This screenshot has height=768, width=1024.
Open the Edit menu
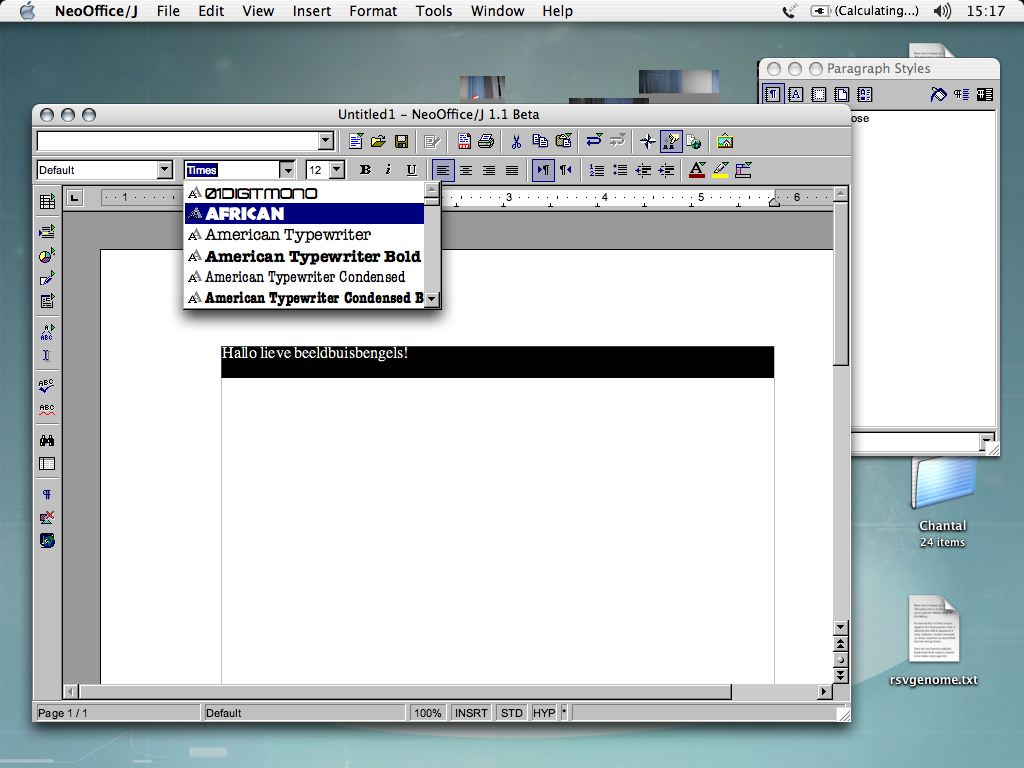[211, 11]
